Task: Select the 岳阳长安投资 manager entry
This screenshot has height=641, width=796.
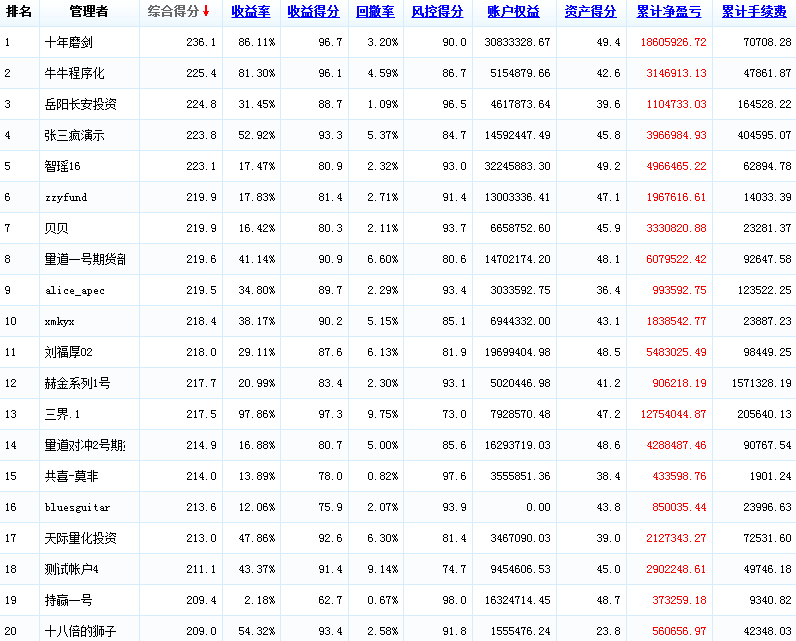Action: click(81, 105)
